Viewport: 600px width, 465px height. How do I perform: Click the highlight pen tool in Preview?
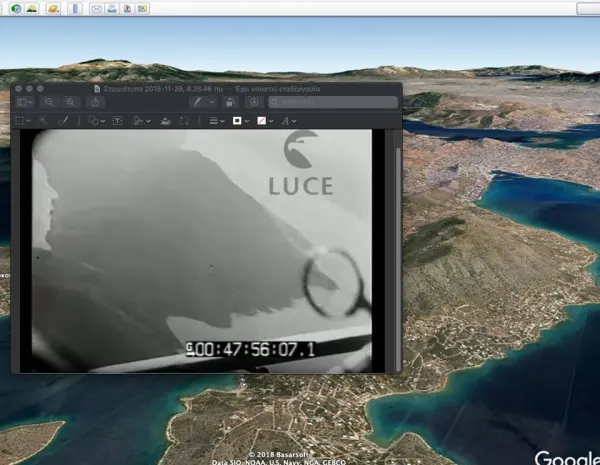click(x=197, y=102)
